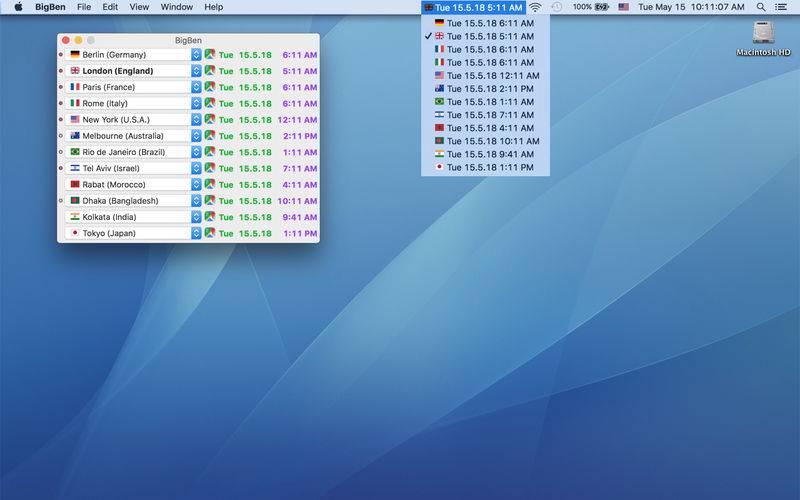This screenshot has height=500, width=800.
Task: Click the BigBen menu bar clock title
Action: point(473,7)
